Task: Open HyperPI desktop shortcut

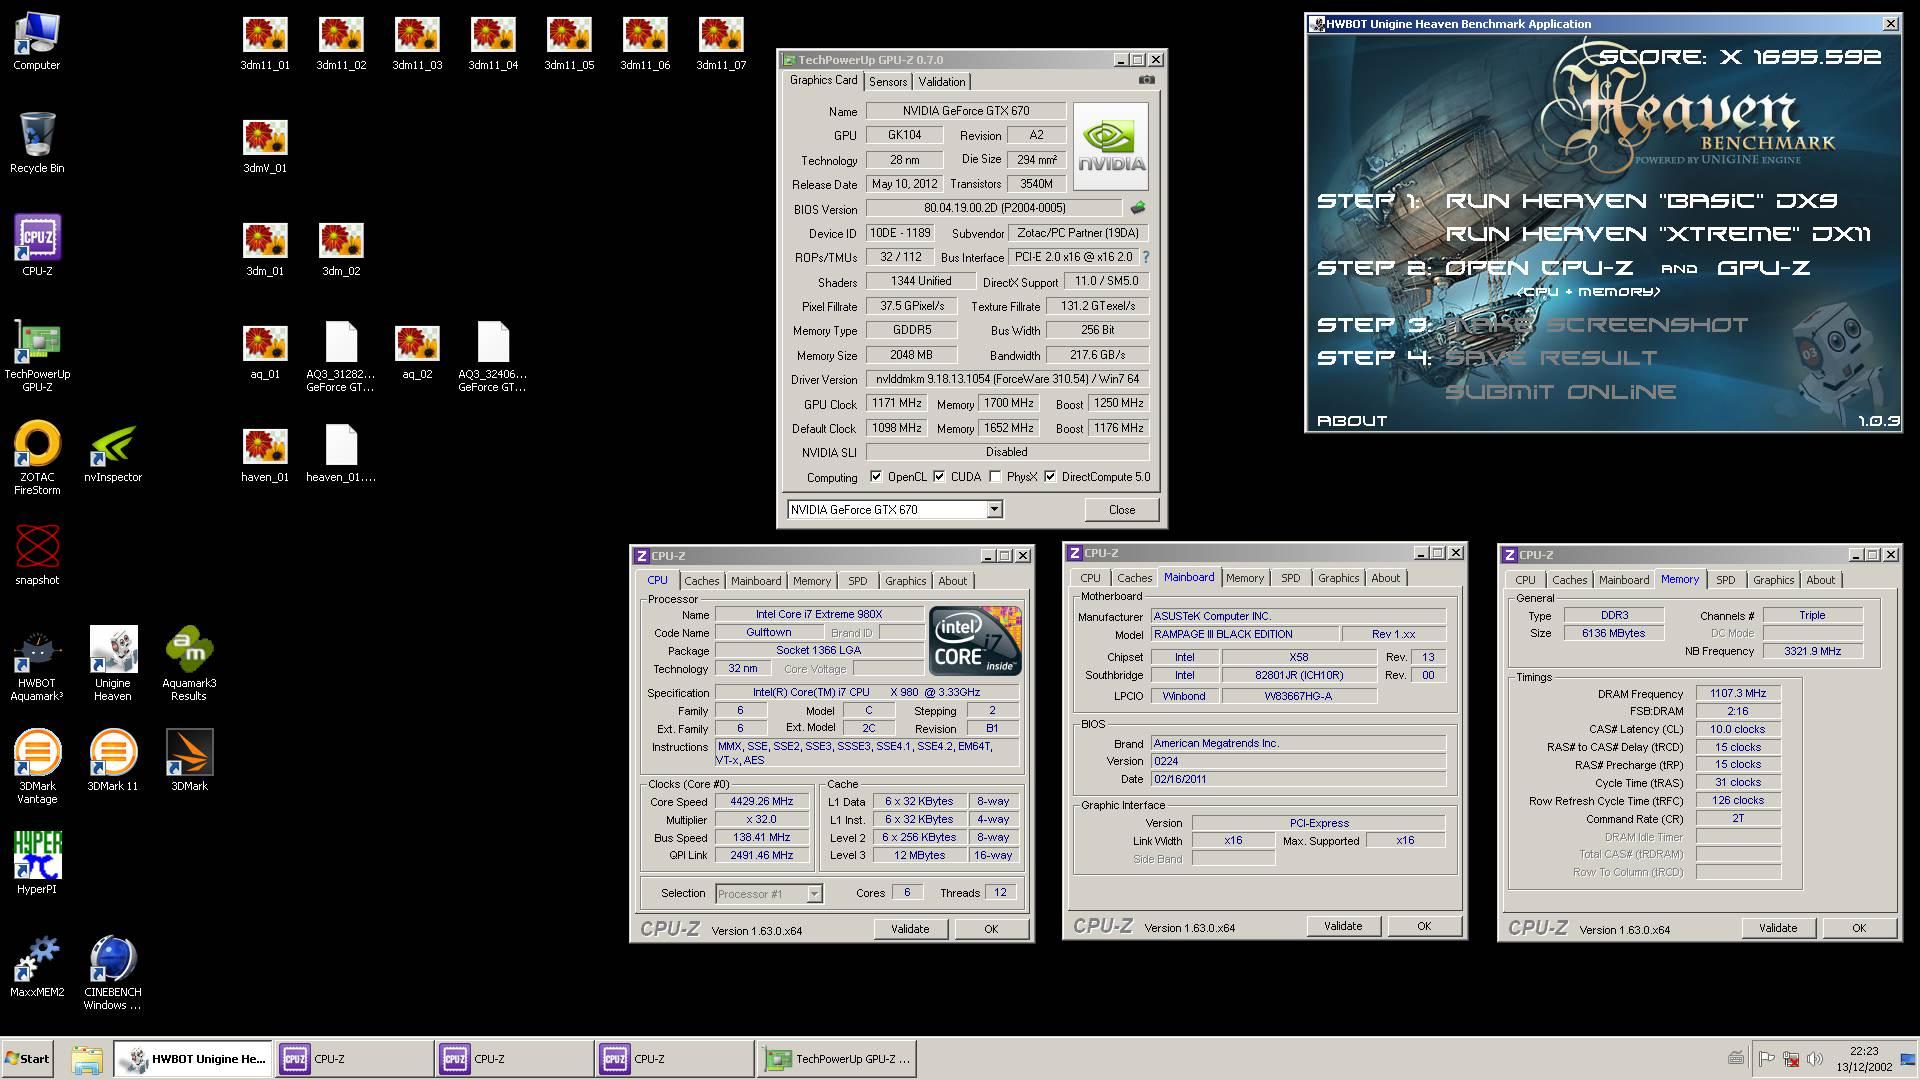Action: click(37, 863)
